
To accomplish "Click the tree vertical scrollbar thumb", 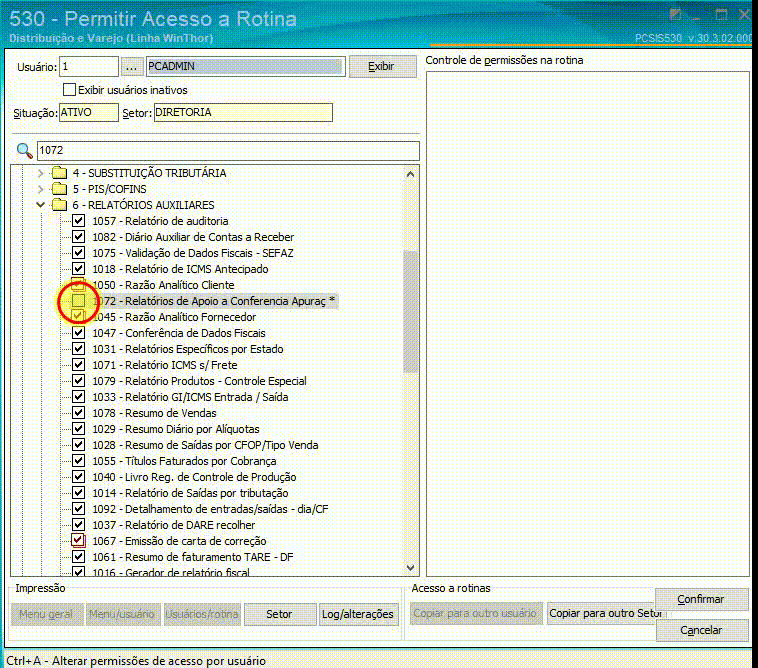I will [410, 312].
